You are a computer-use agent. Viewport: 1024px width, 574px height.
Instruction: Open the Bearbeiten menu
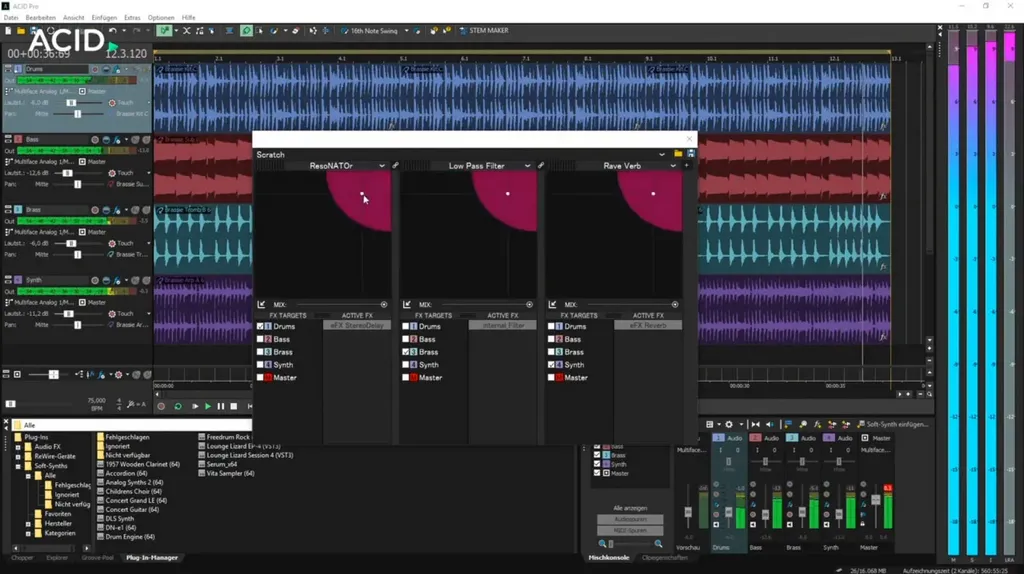[40, 18]
